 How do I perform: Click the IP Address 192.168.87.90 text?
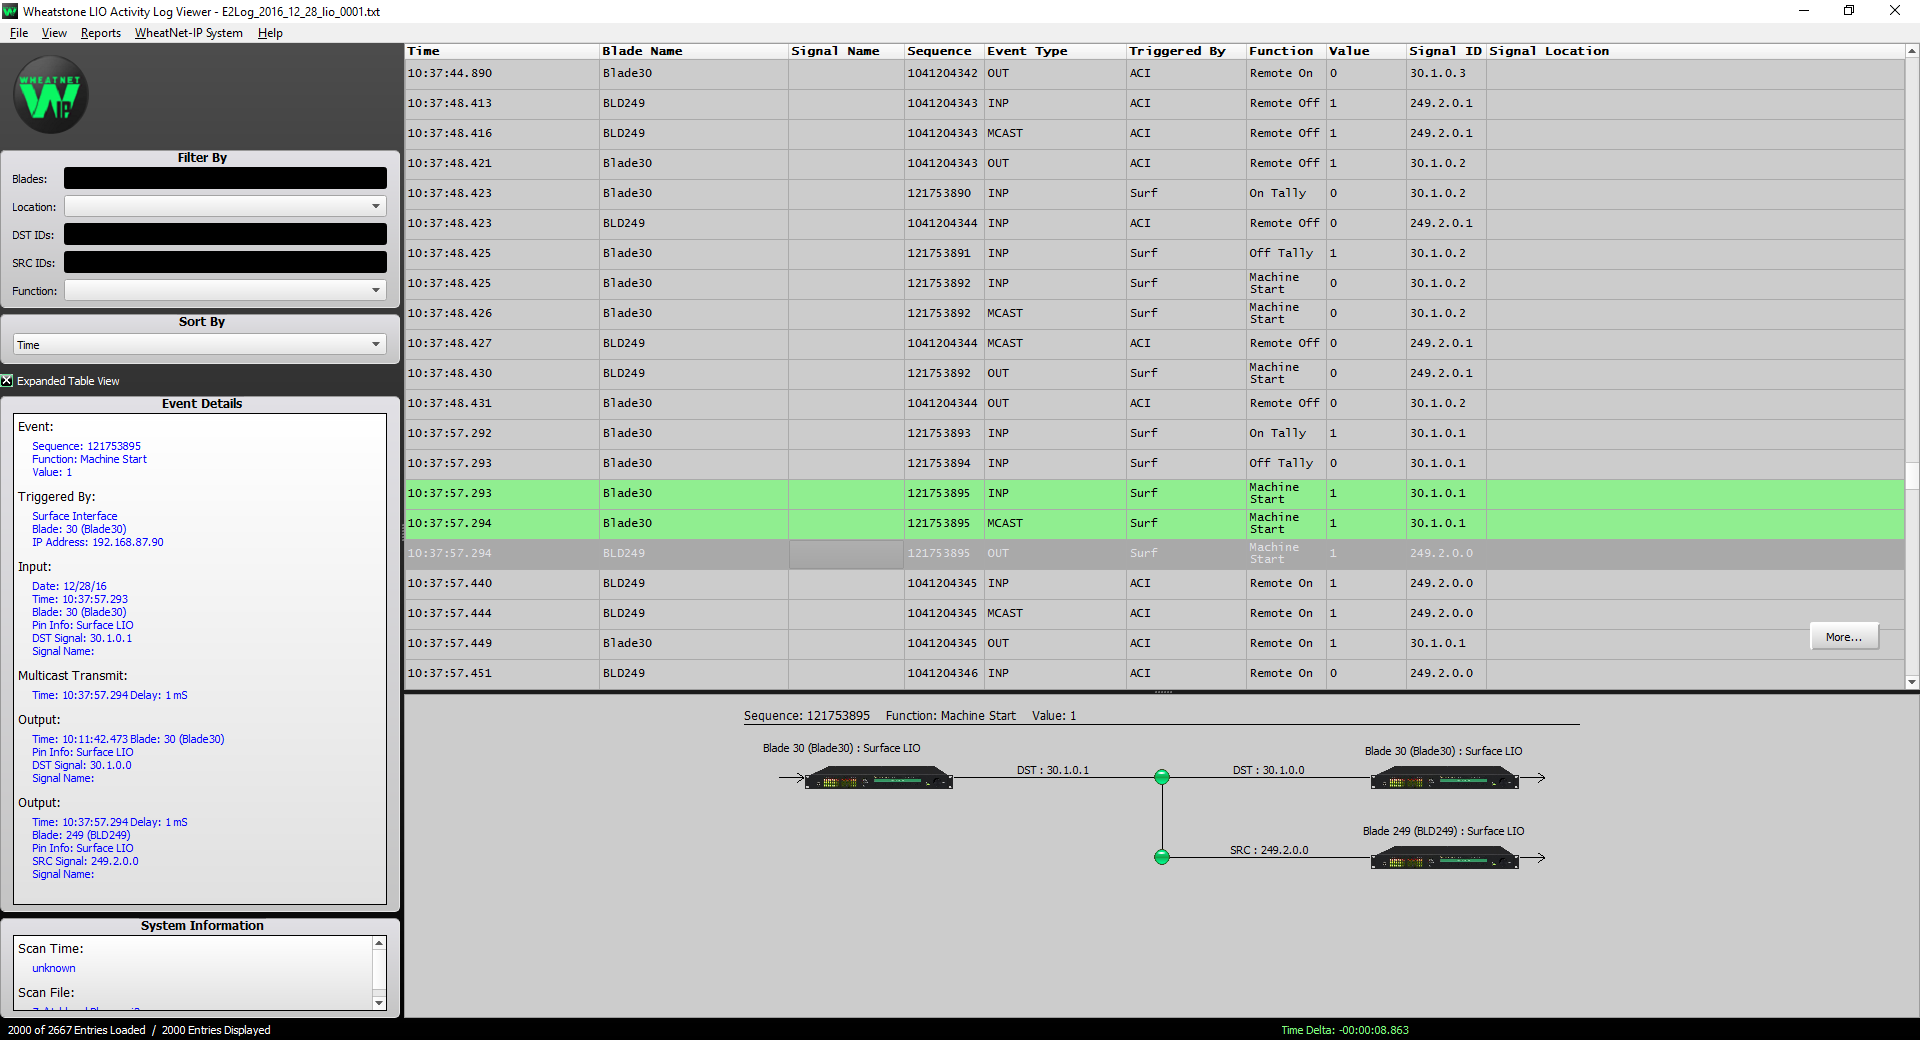coord(98,542)
